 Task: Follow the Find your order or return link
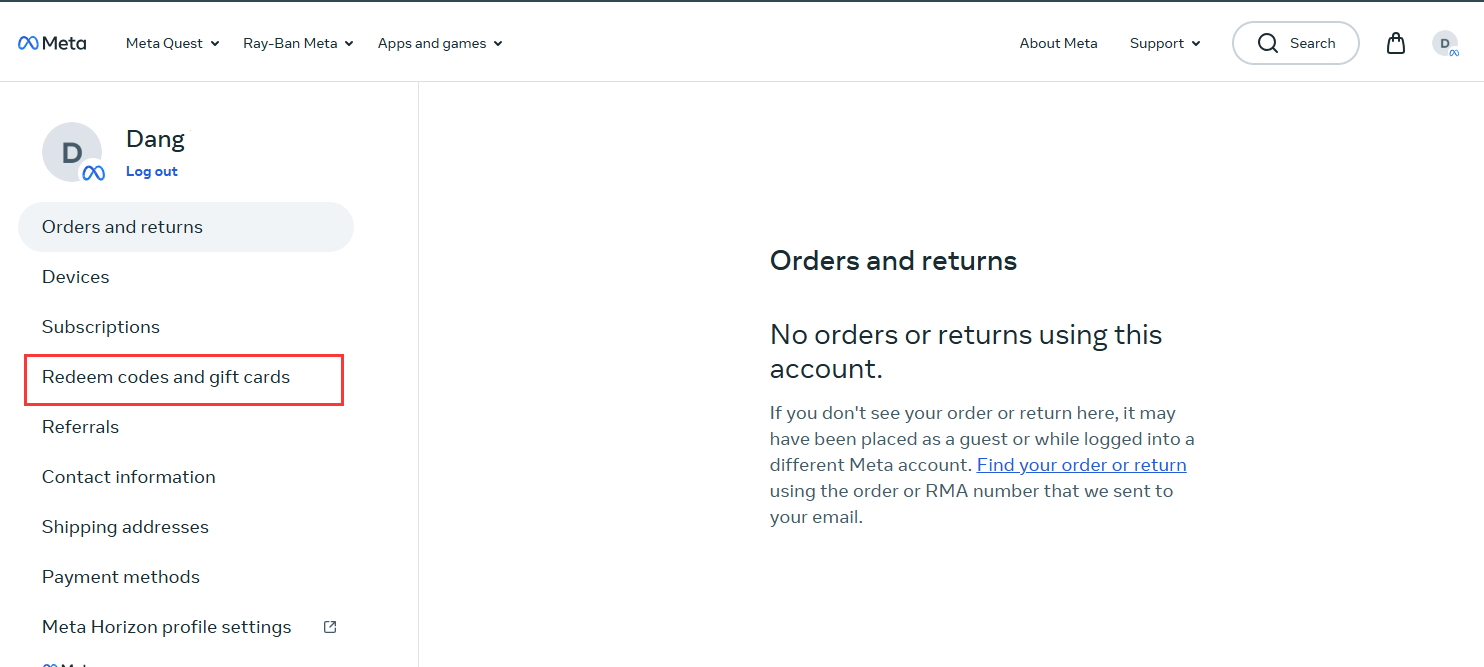1081,465
